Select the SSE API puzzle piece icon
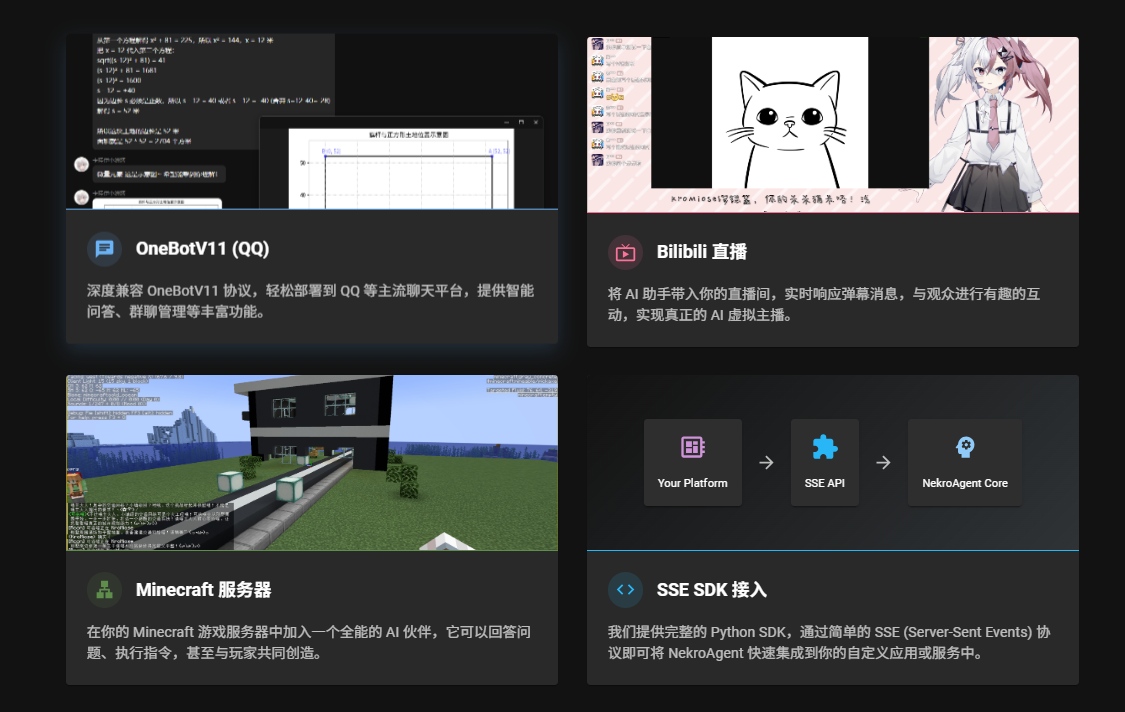Viewport: 1125px width, 712px height. pos(824,447)
